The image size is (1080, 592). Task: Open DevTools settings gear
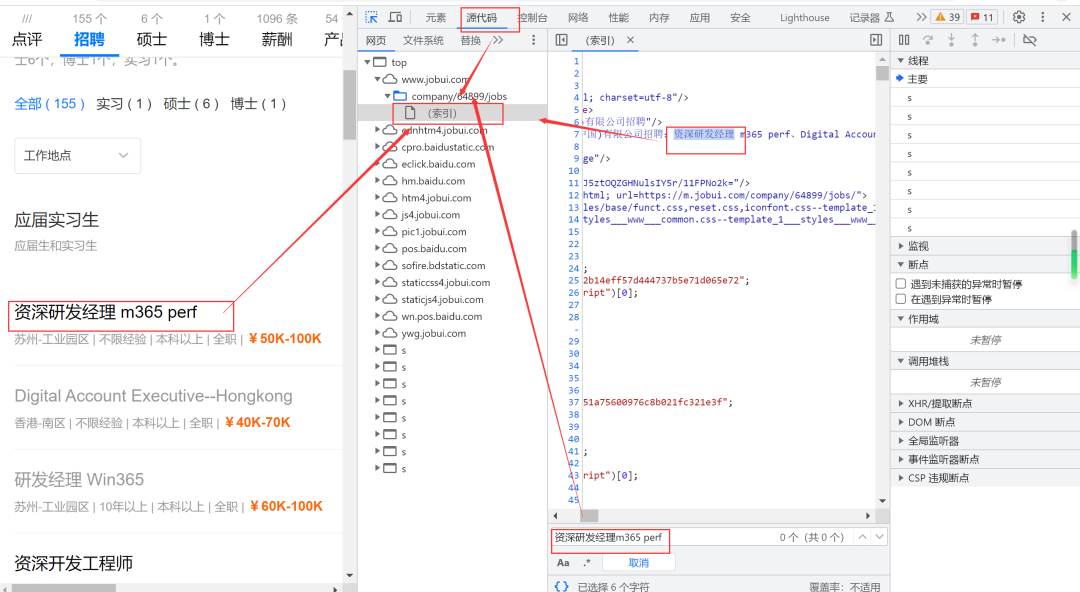click(1019, 17)
